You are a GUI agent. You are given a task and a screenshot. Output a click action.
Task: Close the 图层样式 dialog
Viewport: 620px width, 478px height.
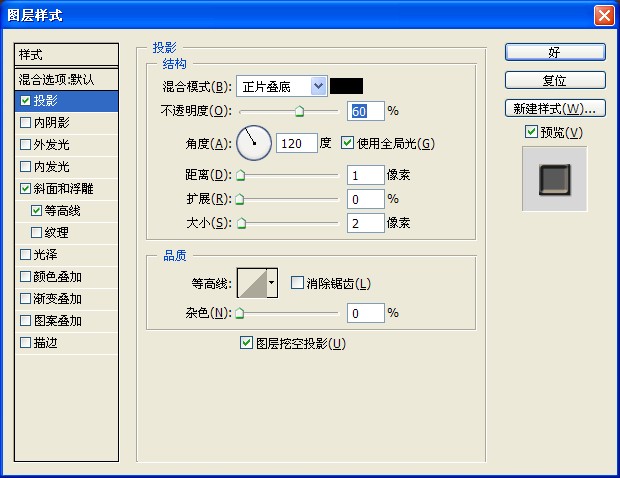click(x=603, y=15)
